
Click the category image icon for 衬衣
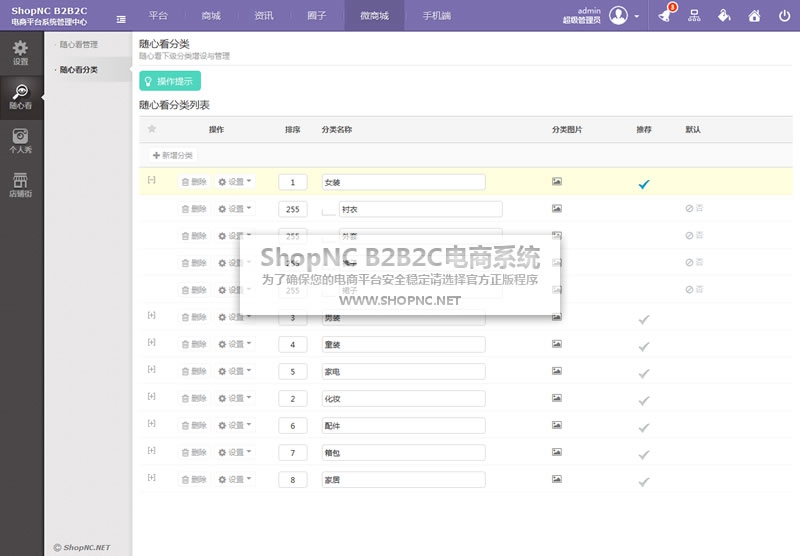(557, 209)
